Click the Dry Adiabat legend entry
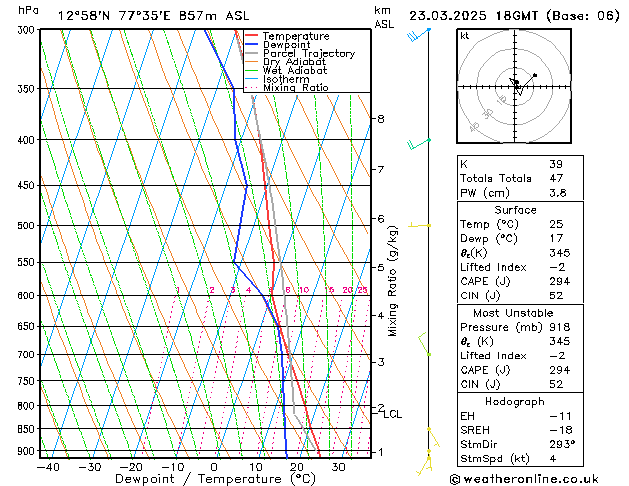Image resolution: width=629 pixels, height=486 pixels. (x=285, y=62)
